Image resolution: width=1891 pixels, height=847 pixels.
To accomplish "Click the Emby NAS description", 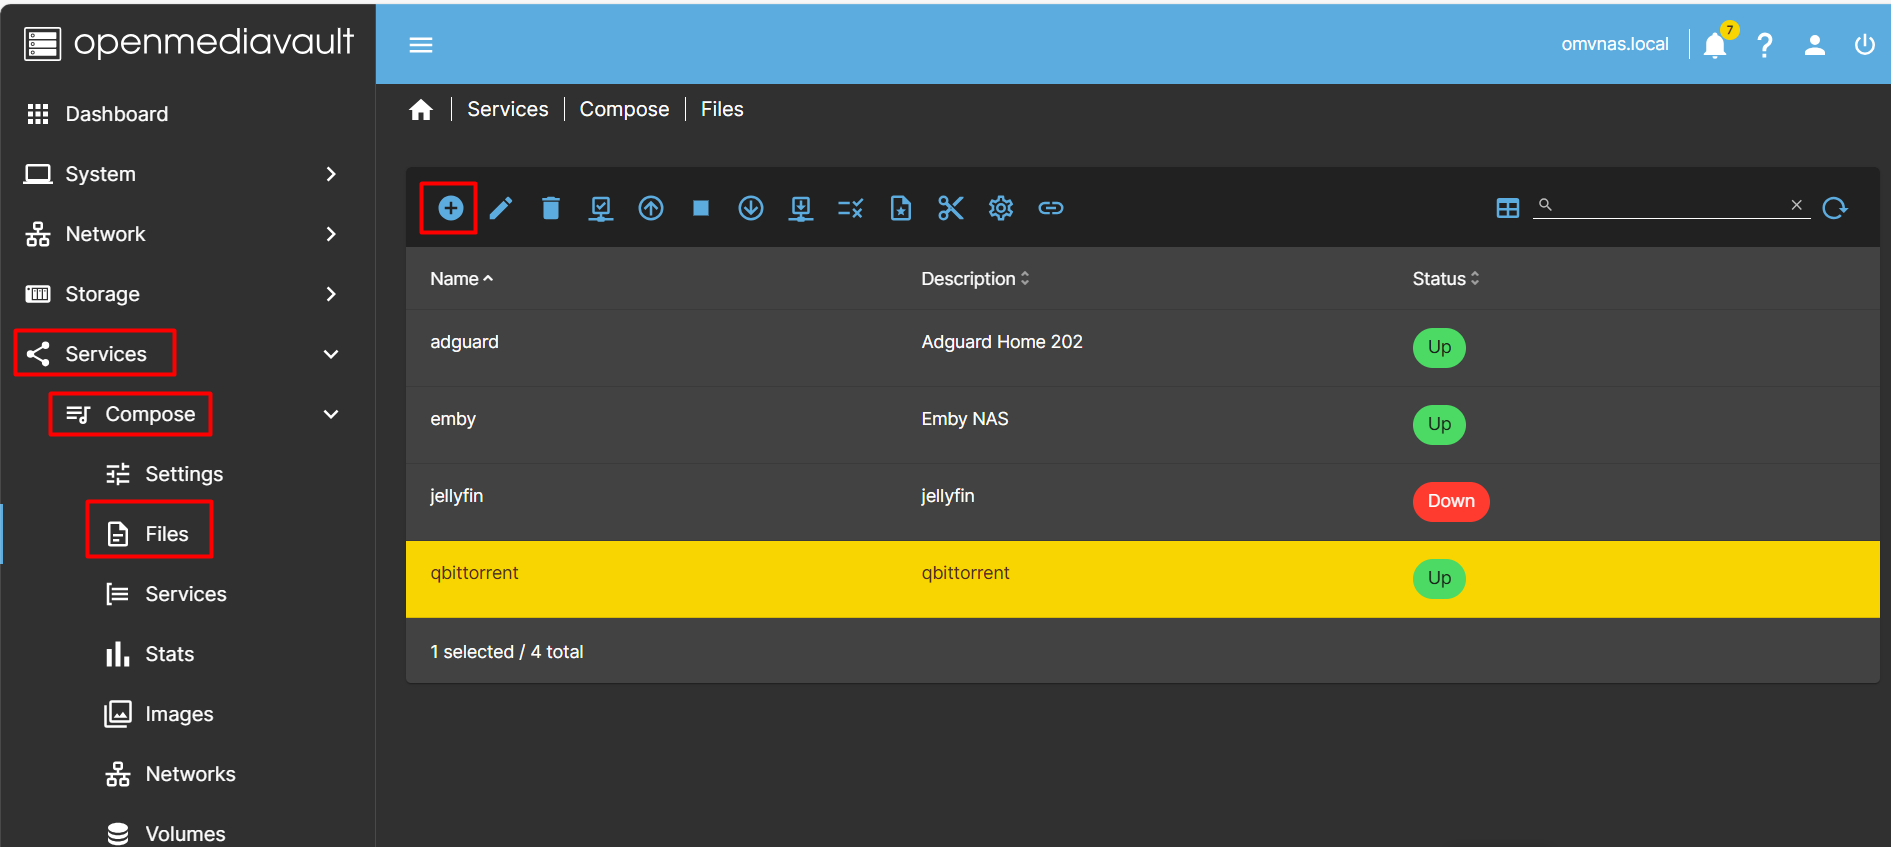I will (x=965, y=419).
